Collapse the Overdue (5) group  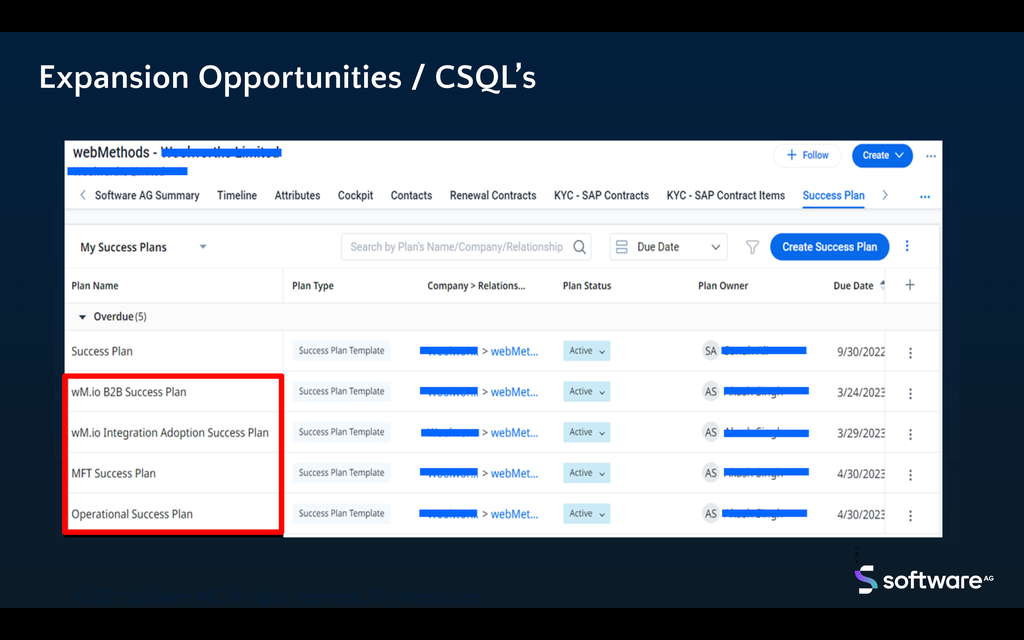click(x=82, y=317)
